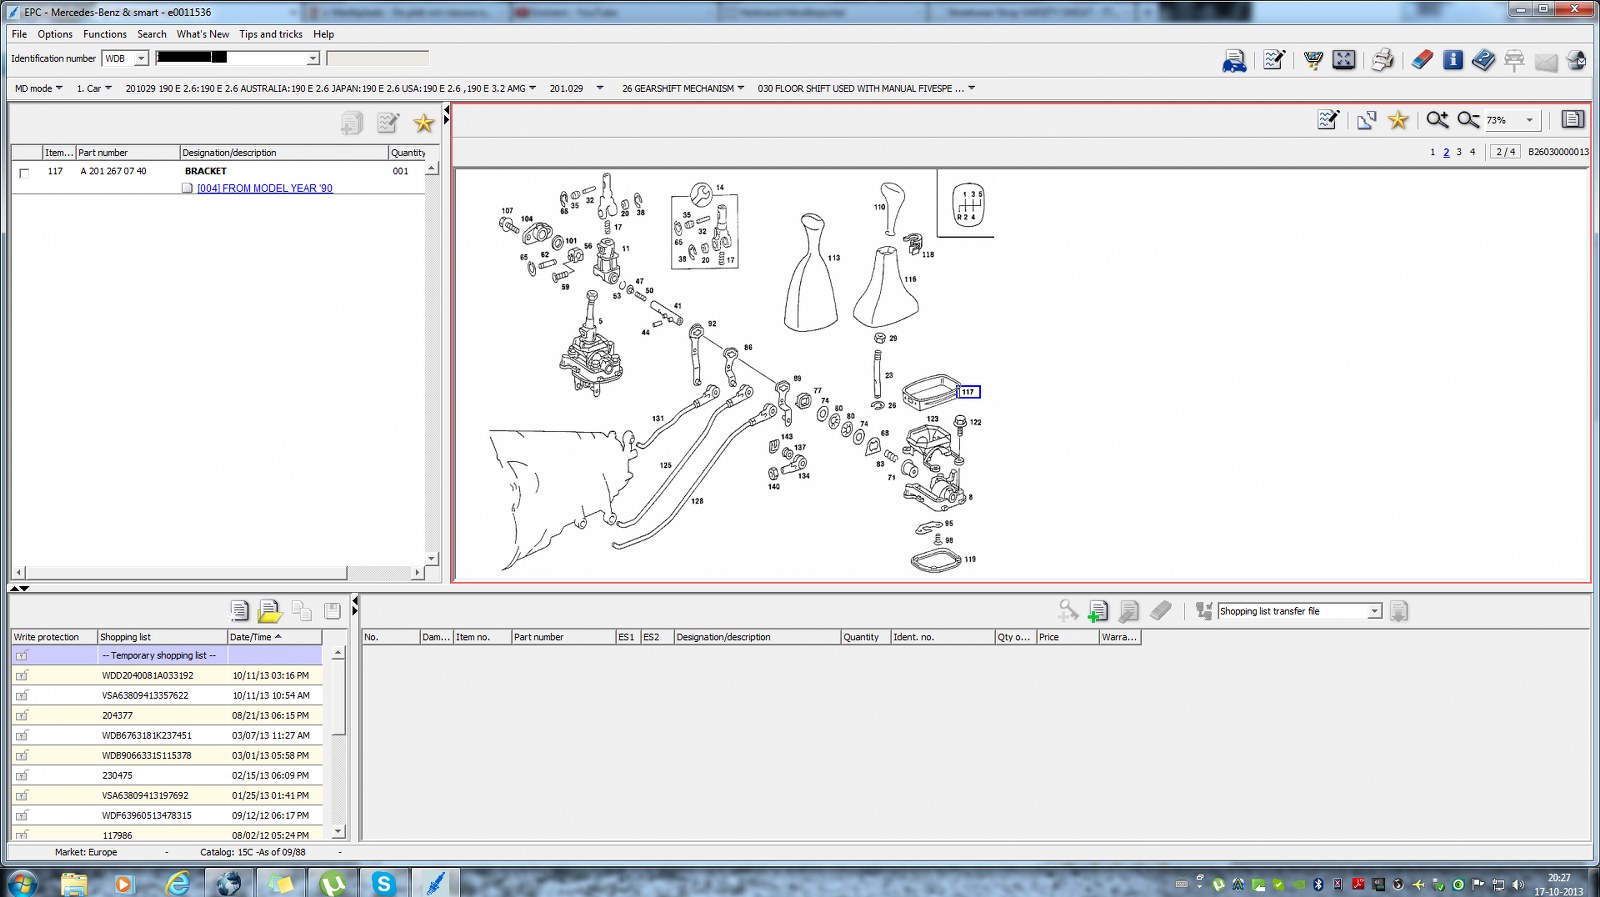This screenshot has width=1600, height=897.
Task: Open the shopping cart icon
Action: (1313, 60)
